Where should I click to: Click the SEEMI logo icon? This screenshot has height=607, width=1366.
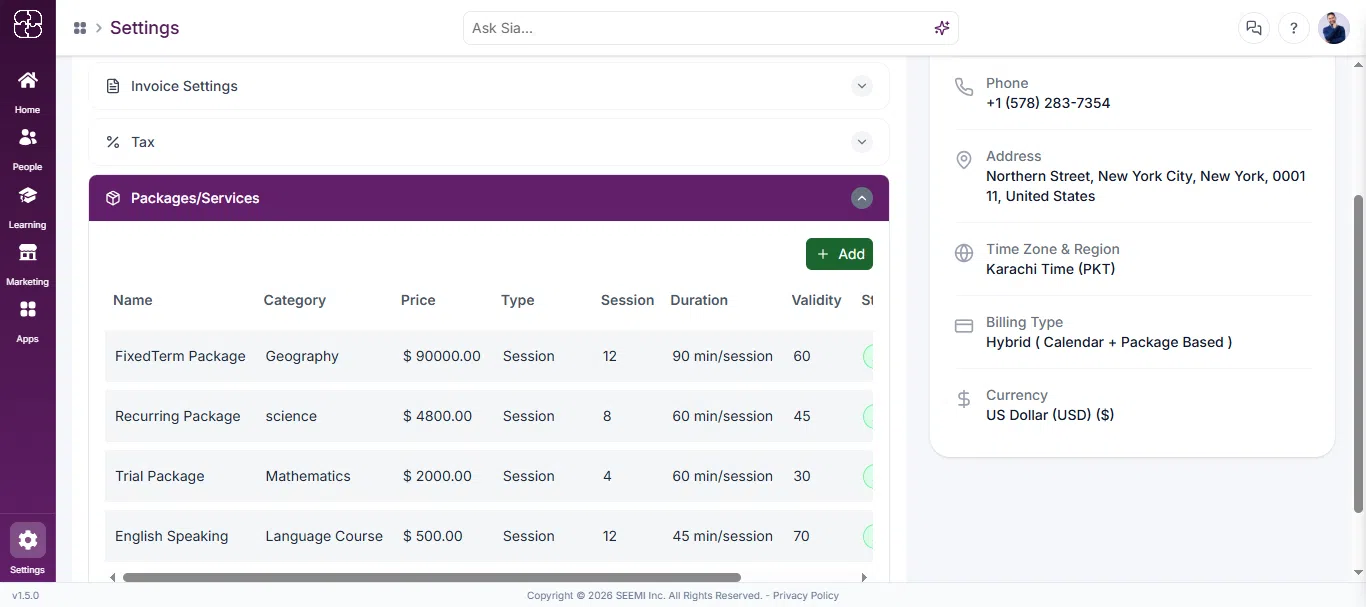pos(28,24)
